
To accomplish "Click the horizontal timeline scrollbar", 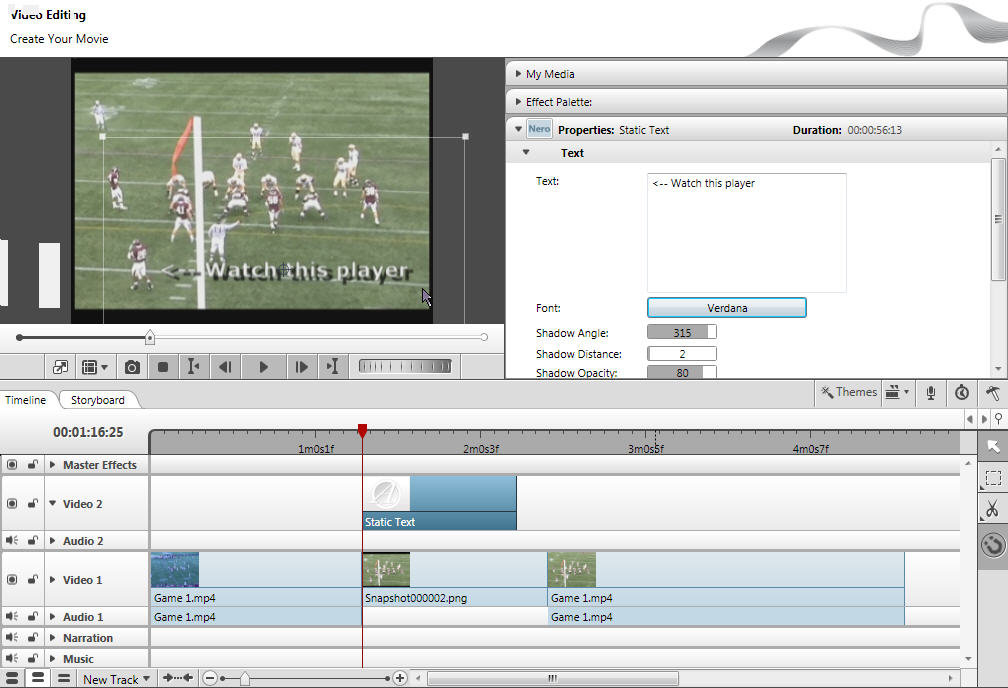I will click(553, 678).
